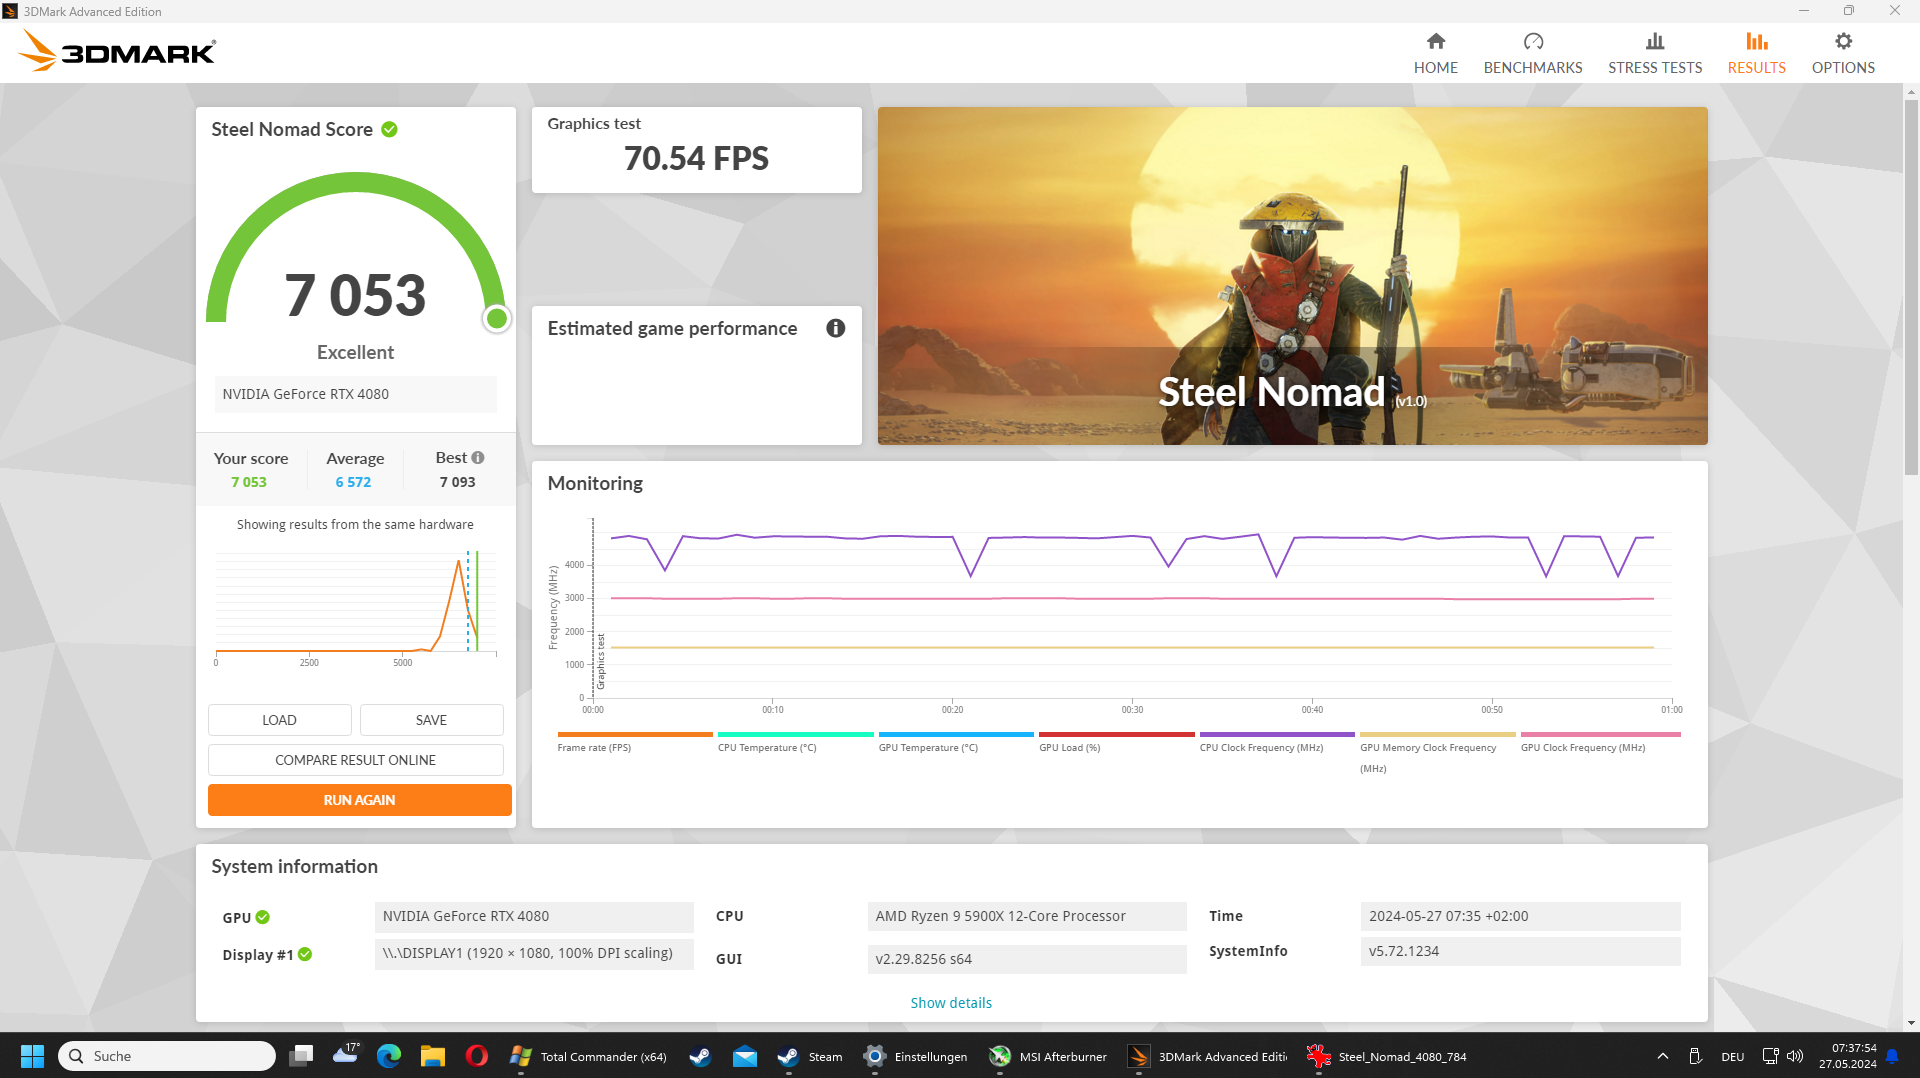Click the Steel Nomad Score green checkmark
Viewport: 1920px width, 1078px height.
pyautogui.click(x=390, y=129)
